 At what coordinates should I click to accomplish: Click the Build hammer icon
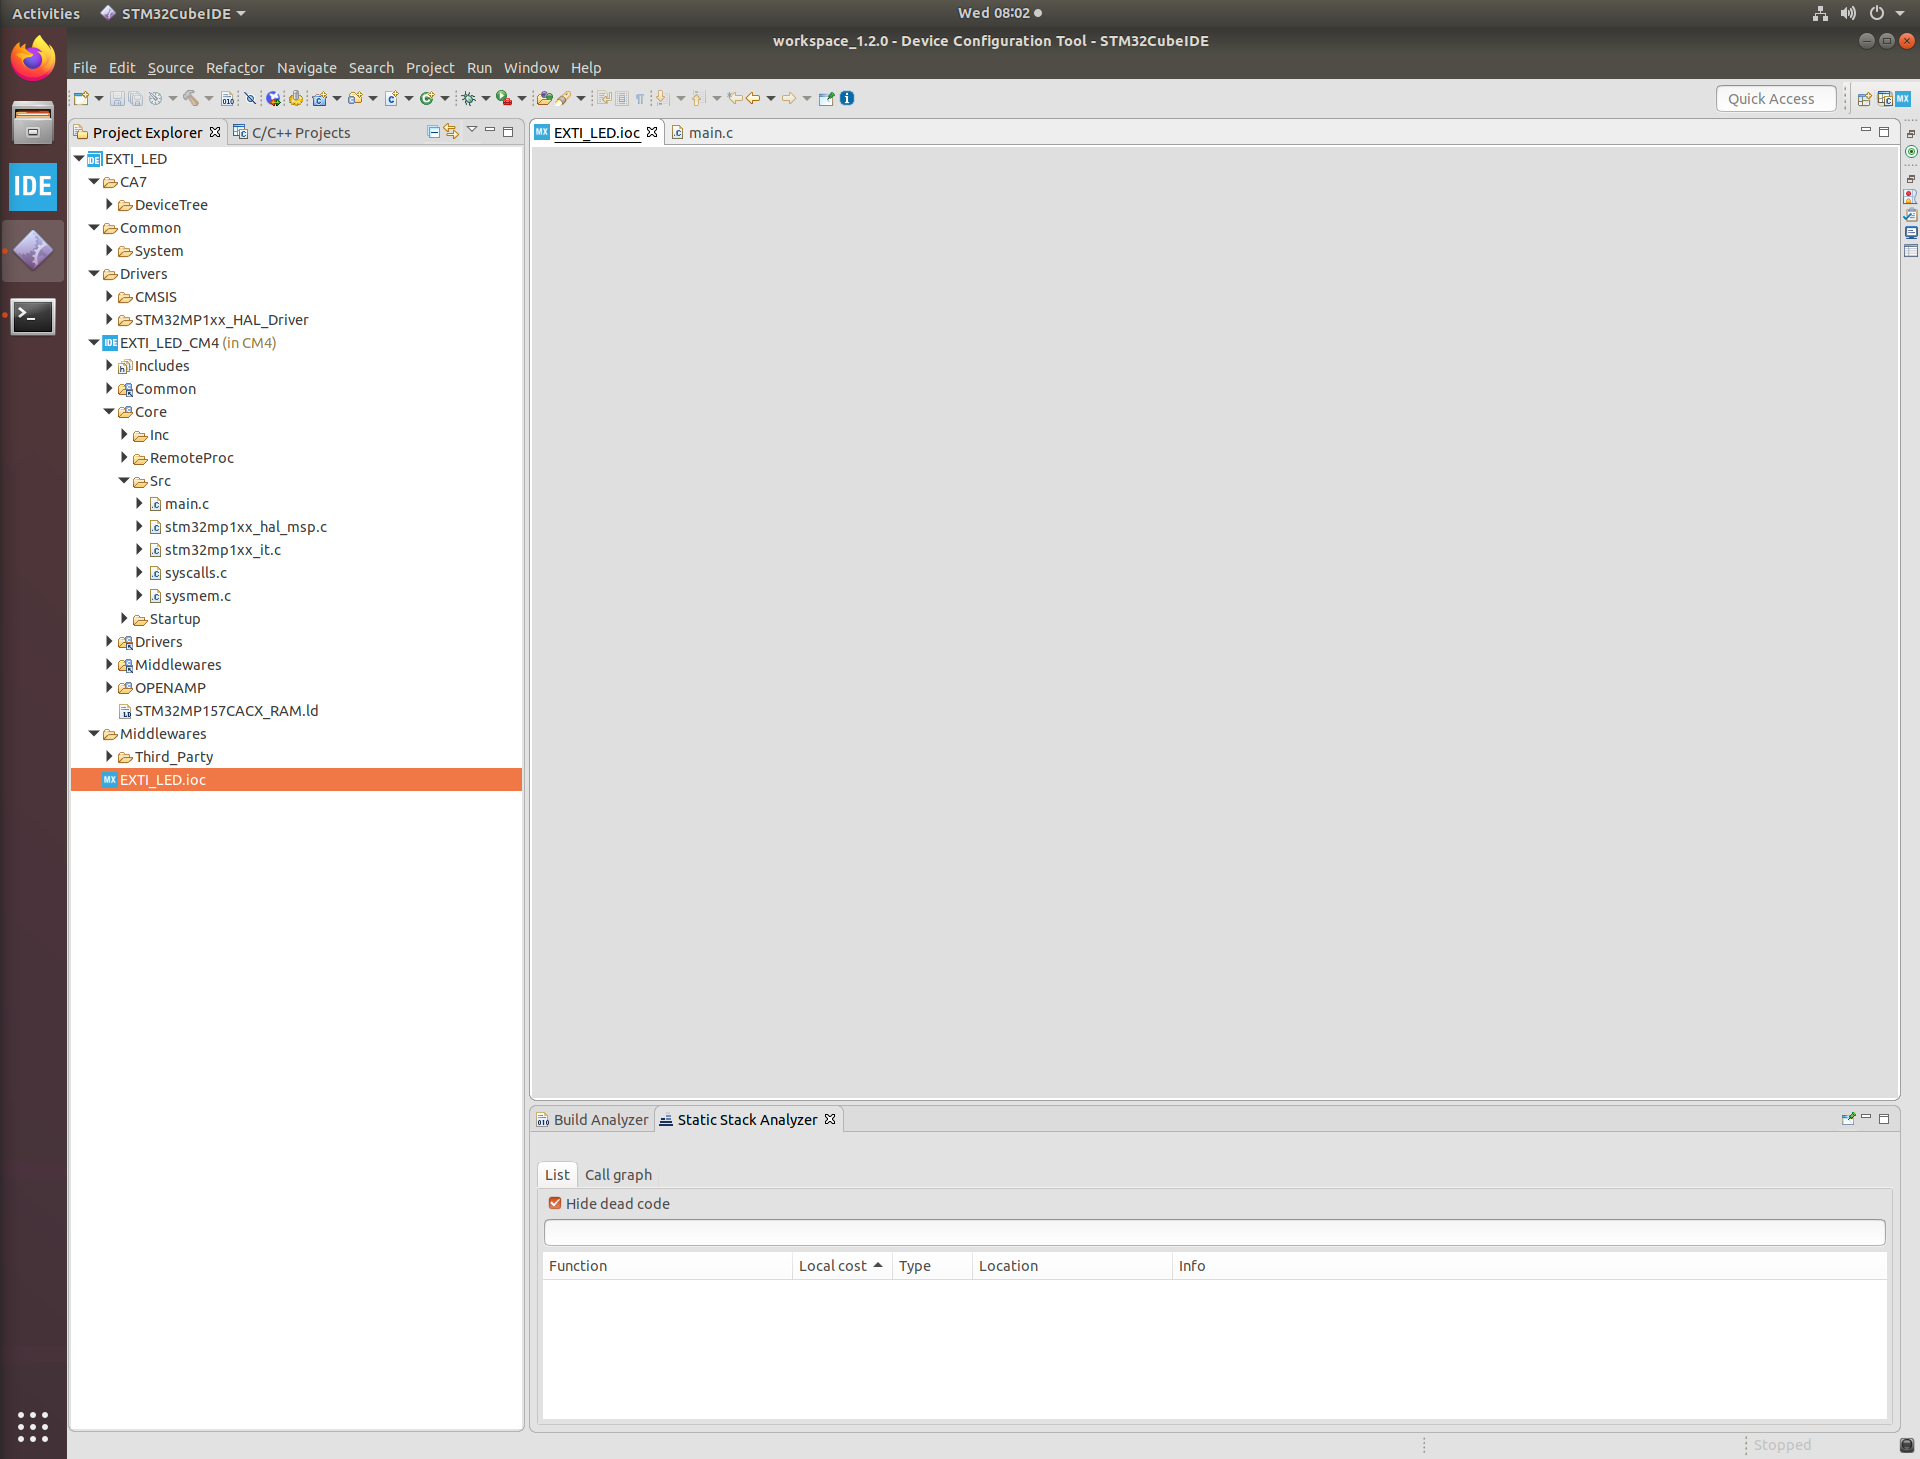(x=190, y=98)
